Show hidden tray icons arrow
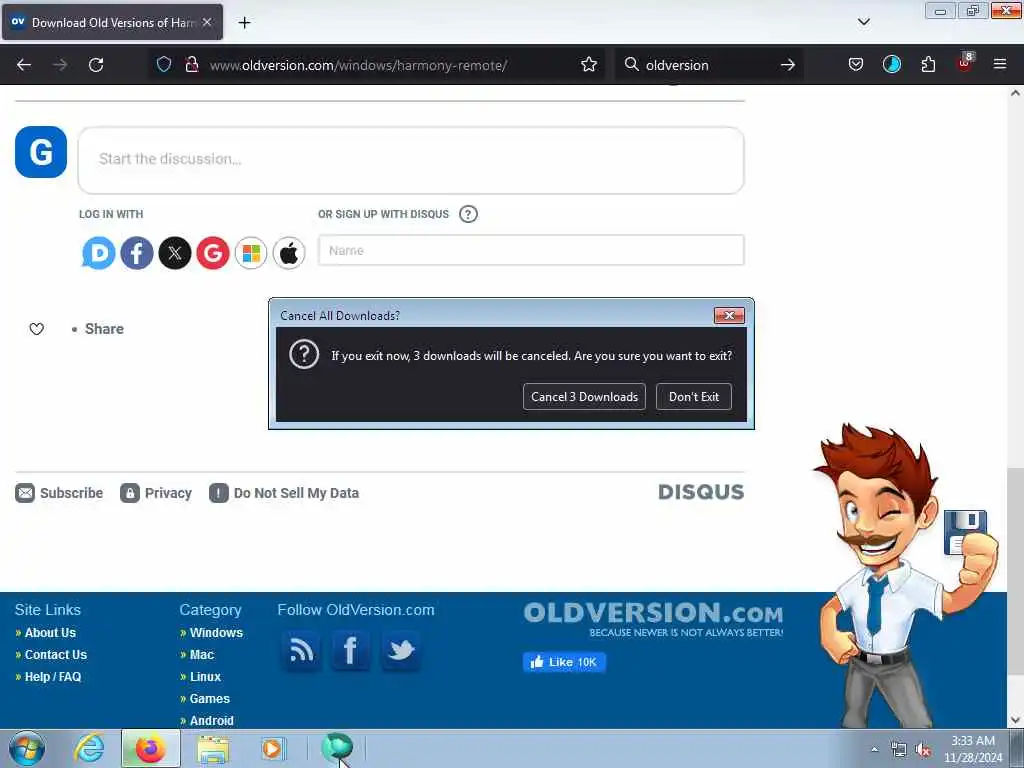 coord(874,749)
